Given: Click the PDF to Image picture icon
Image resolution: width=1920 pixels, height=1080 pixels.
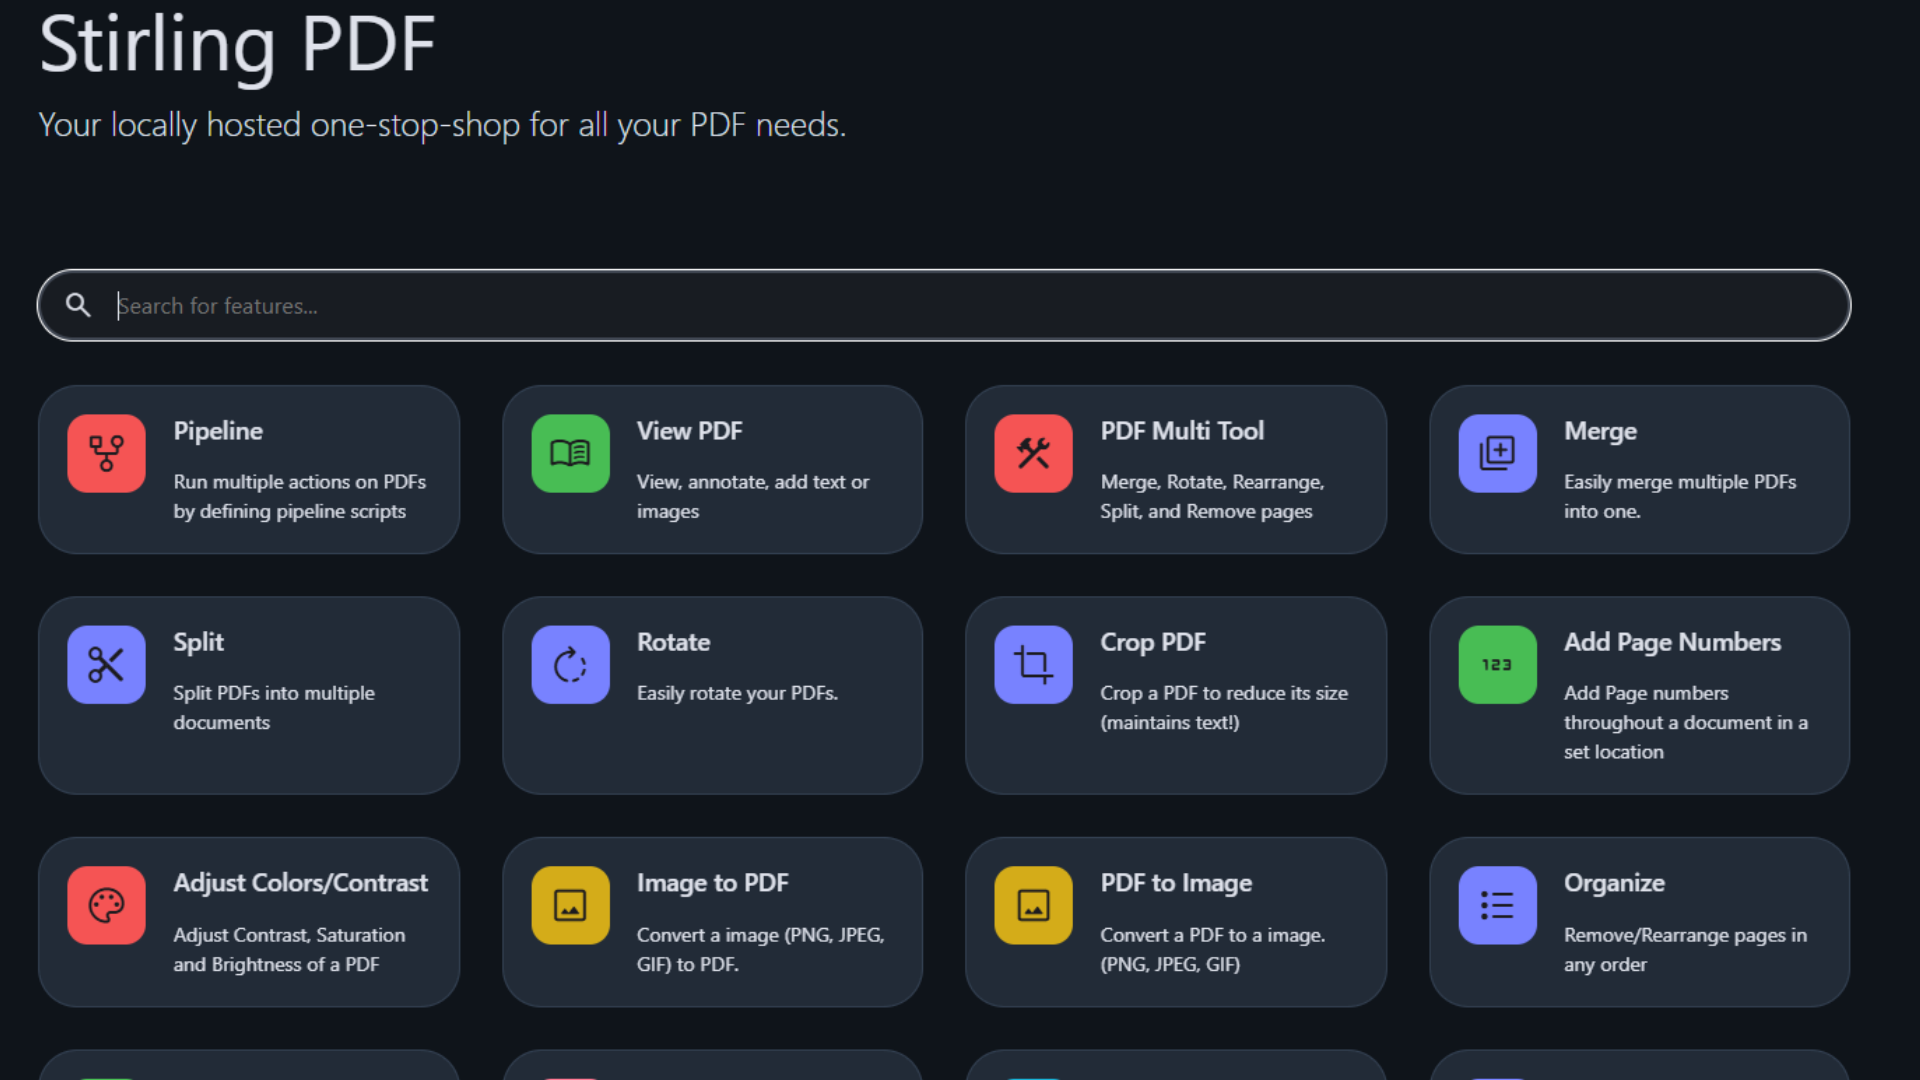Looking at the screenshot, I should (1033, 905).
